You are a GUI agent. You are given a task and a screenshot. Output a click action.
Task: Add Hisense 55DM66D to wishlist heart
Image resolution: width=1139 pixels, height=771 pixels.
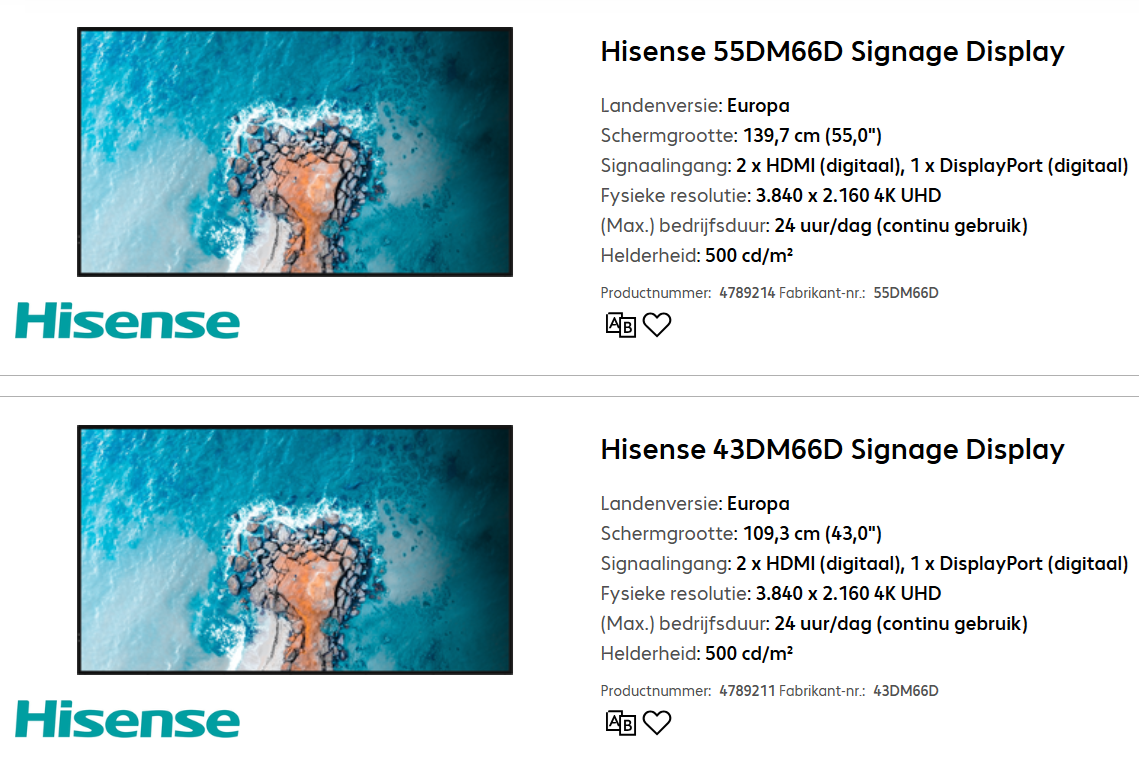(657, 325)
